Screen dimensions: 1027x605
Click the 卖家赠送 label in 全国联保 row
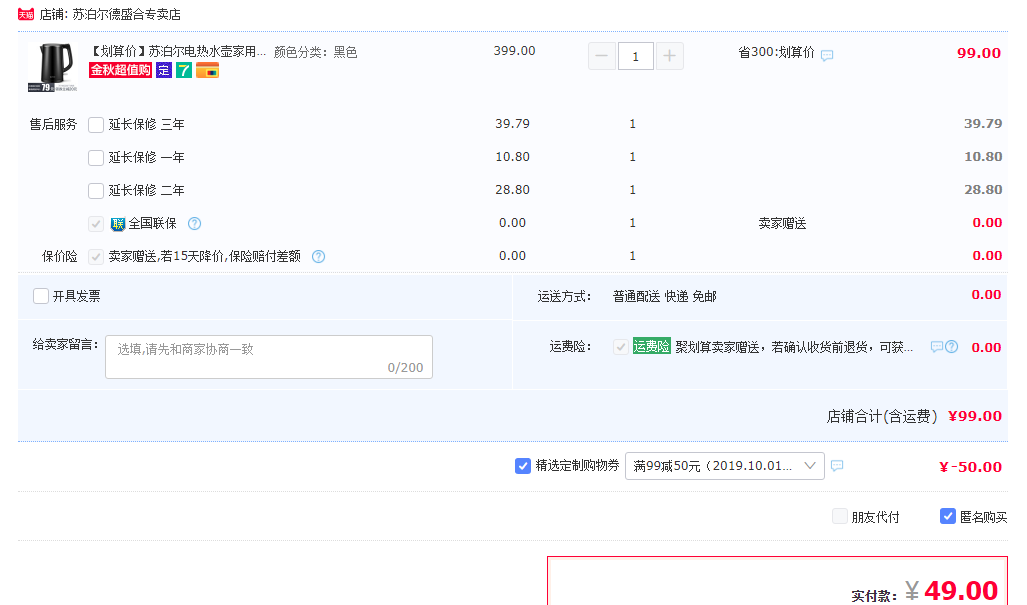(782, 224)
